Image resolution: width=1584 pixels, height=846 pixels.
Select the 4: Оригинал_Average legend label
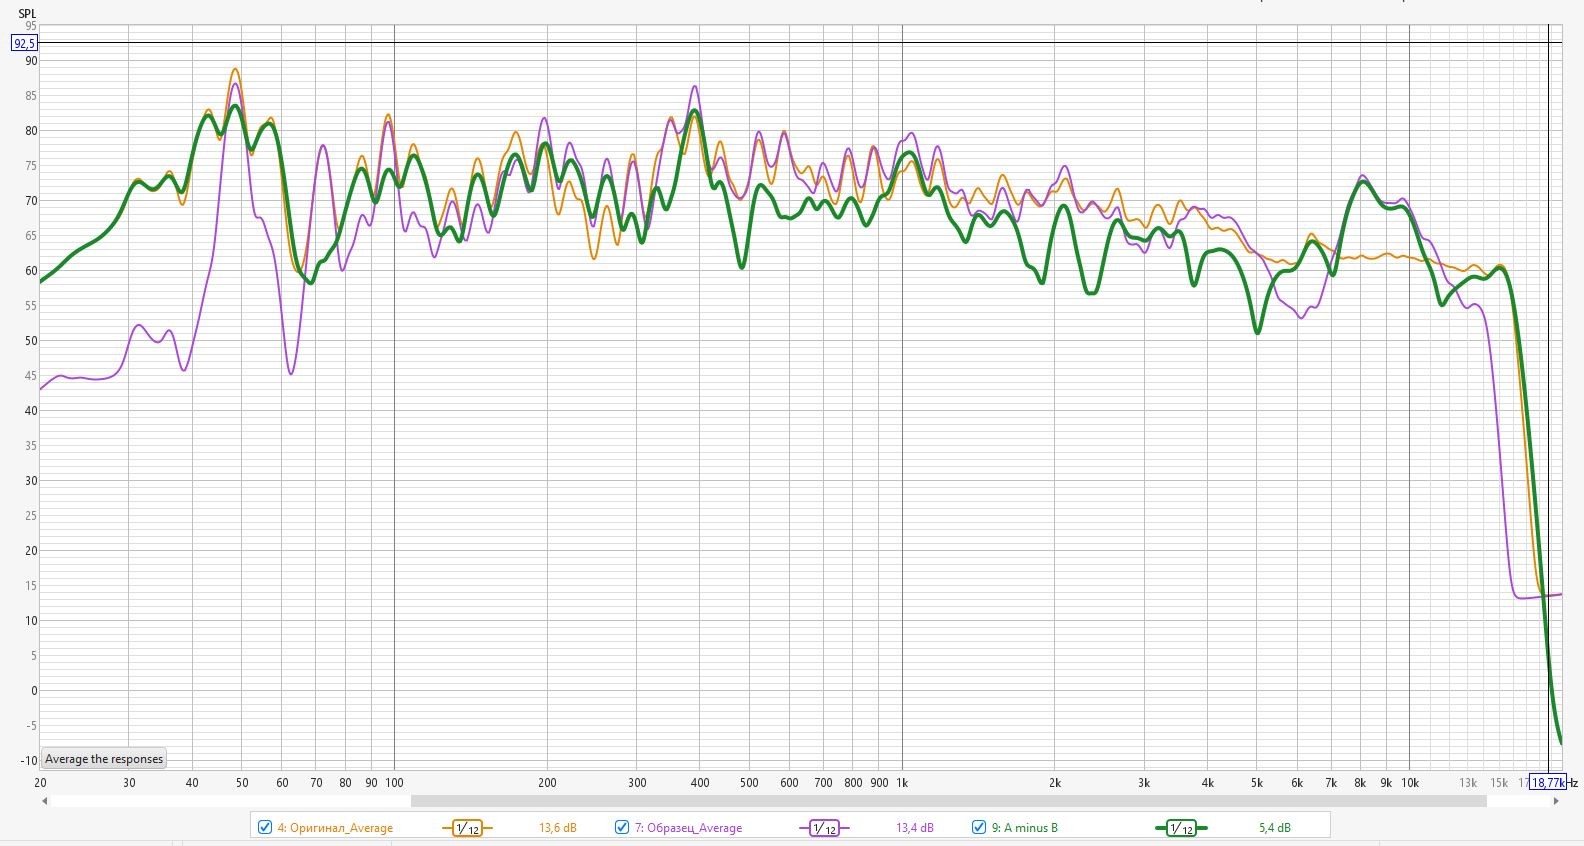(335, 828)
